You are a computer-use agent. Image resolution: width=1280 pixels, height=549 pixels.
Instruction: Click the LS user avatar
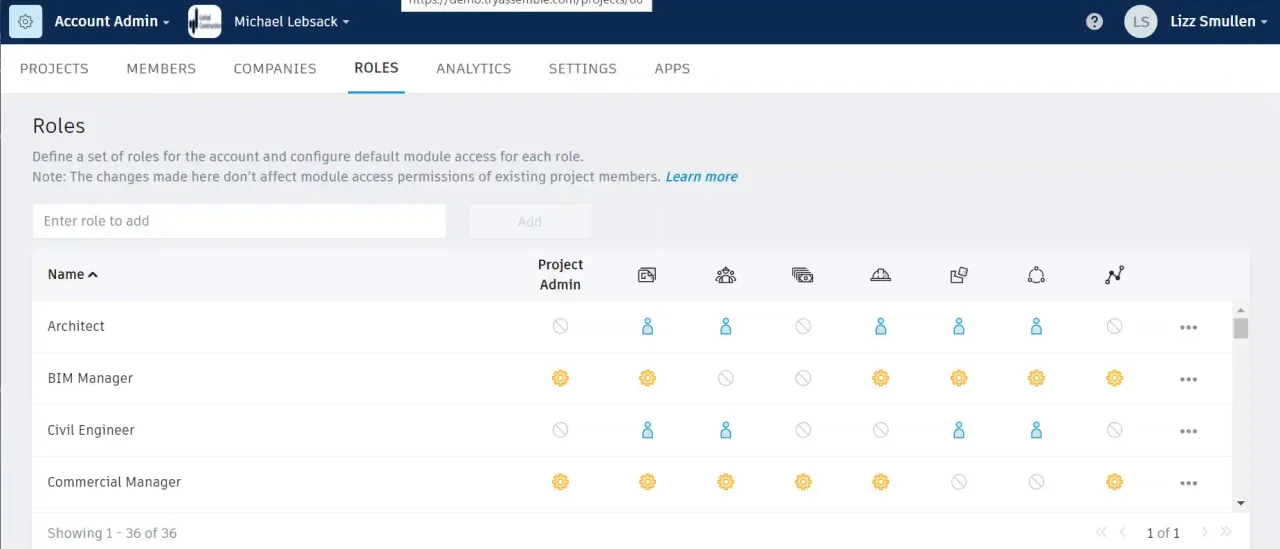1141,21
